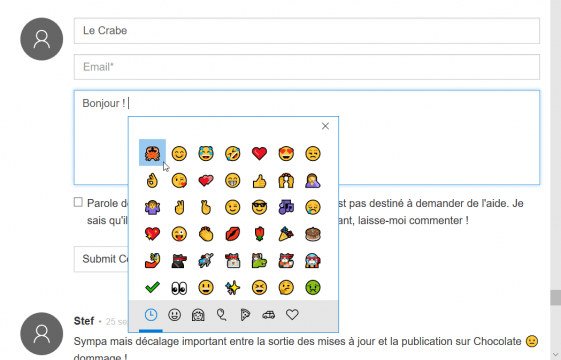The image size is (561, 360).
Task: Open the transport car emoji category
Action: click(269, 315)
